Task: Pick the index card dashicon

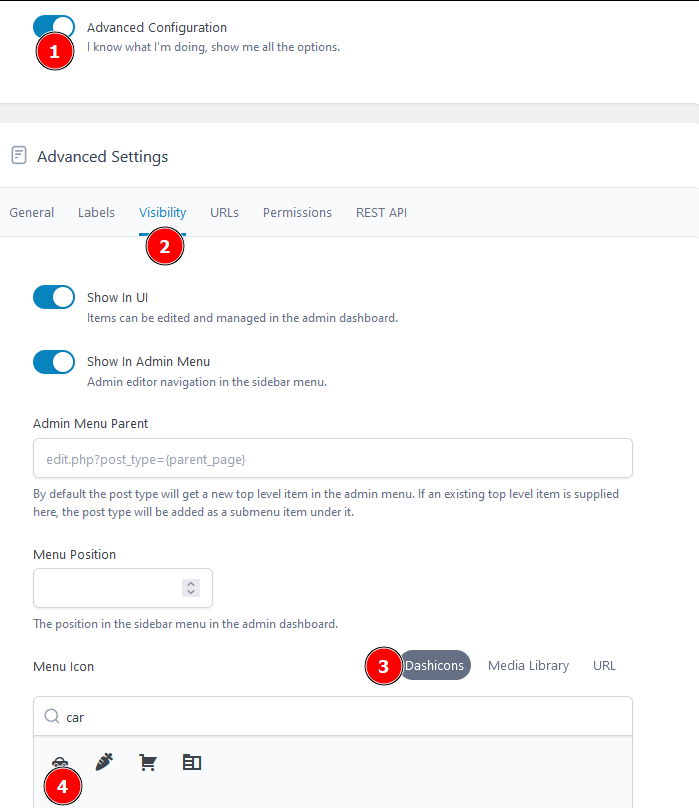Action: coord(192,762)
